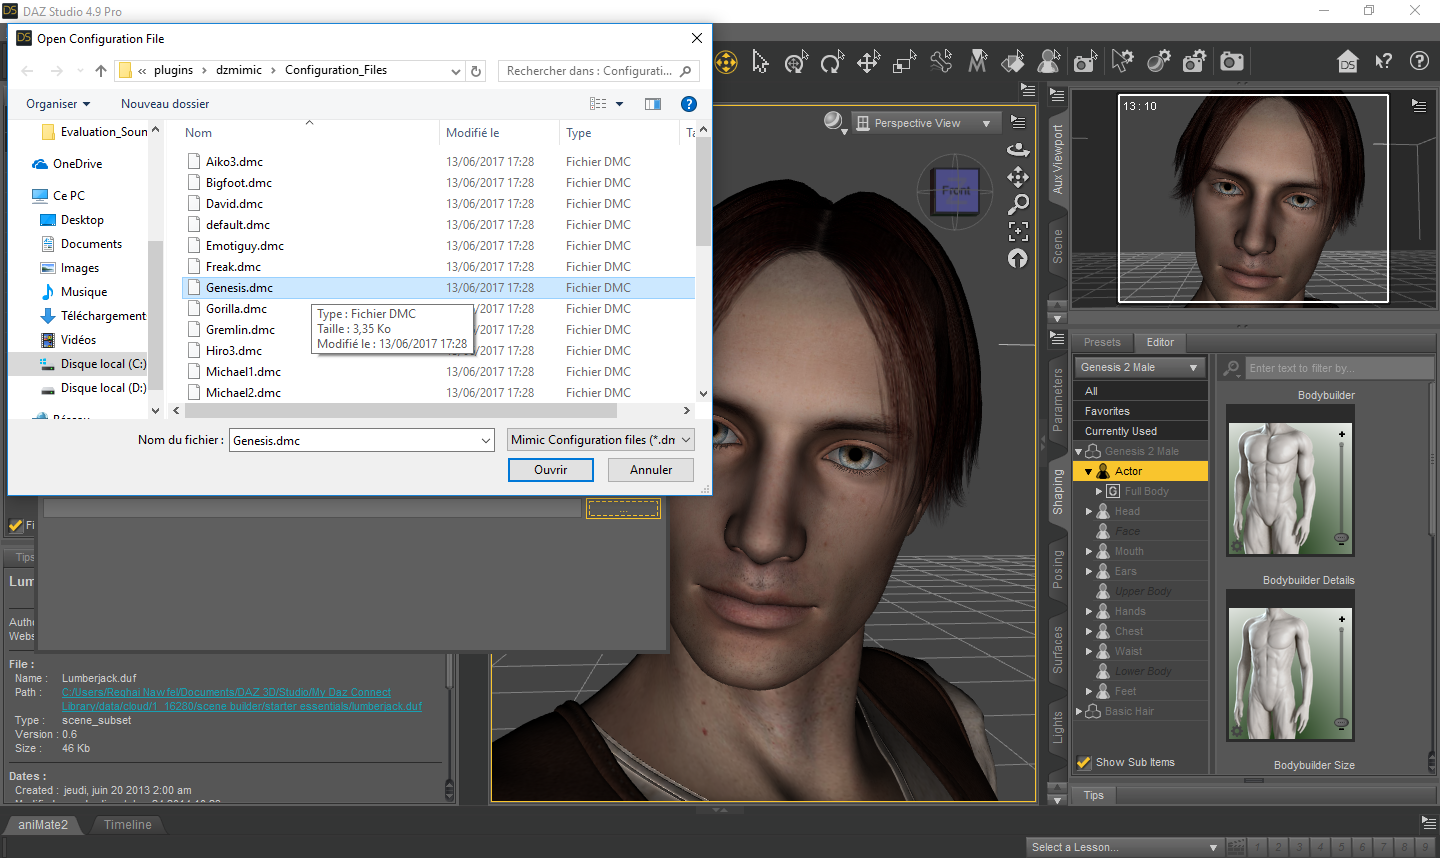
Task: Click the viewport orbit control icon
Action: click(x=1018, y=149)
